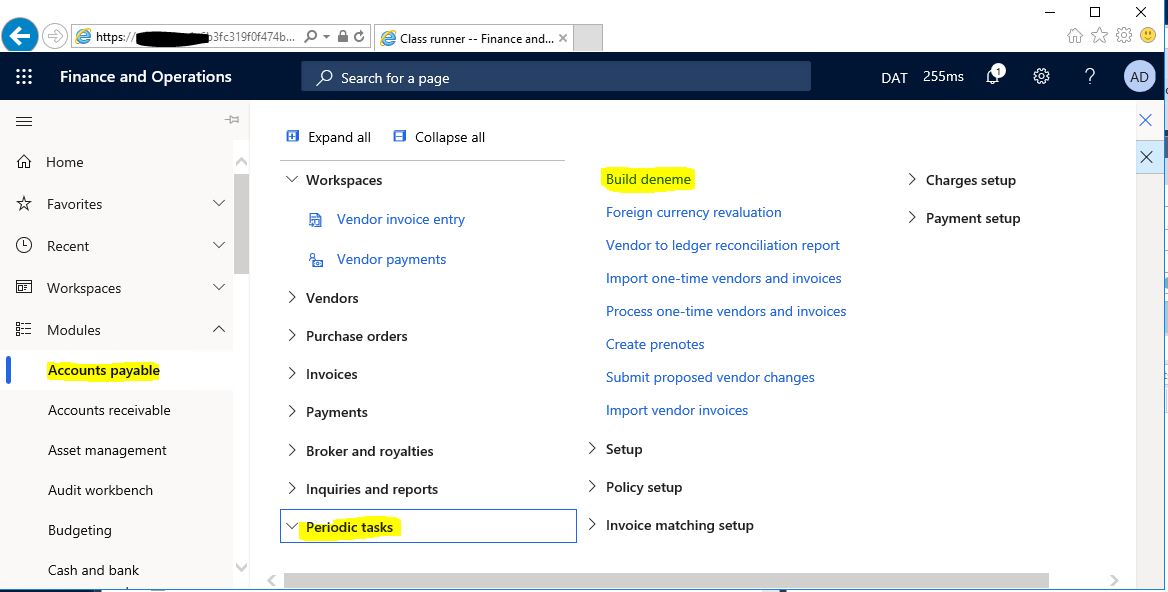Click the Expand all icon
The width and height of the screenshot is (1168, 592).
coord(293,136)
